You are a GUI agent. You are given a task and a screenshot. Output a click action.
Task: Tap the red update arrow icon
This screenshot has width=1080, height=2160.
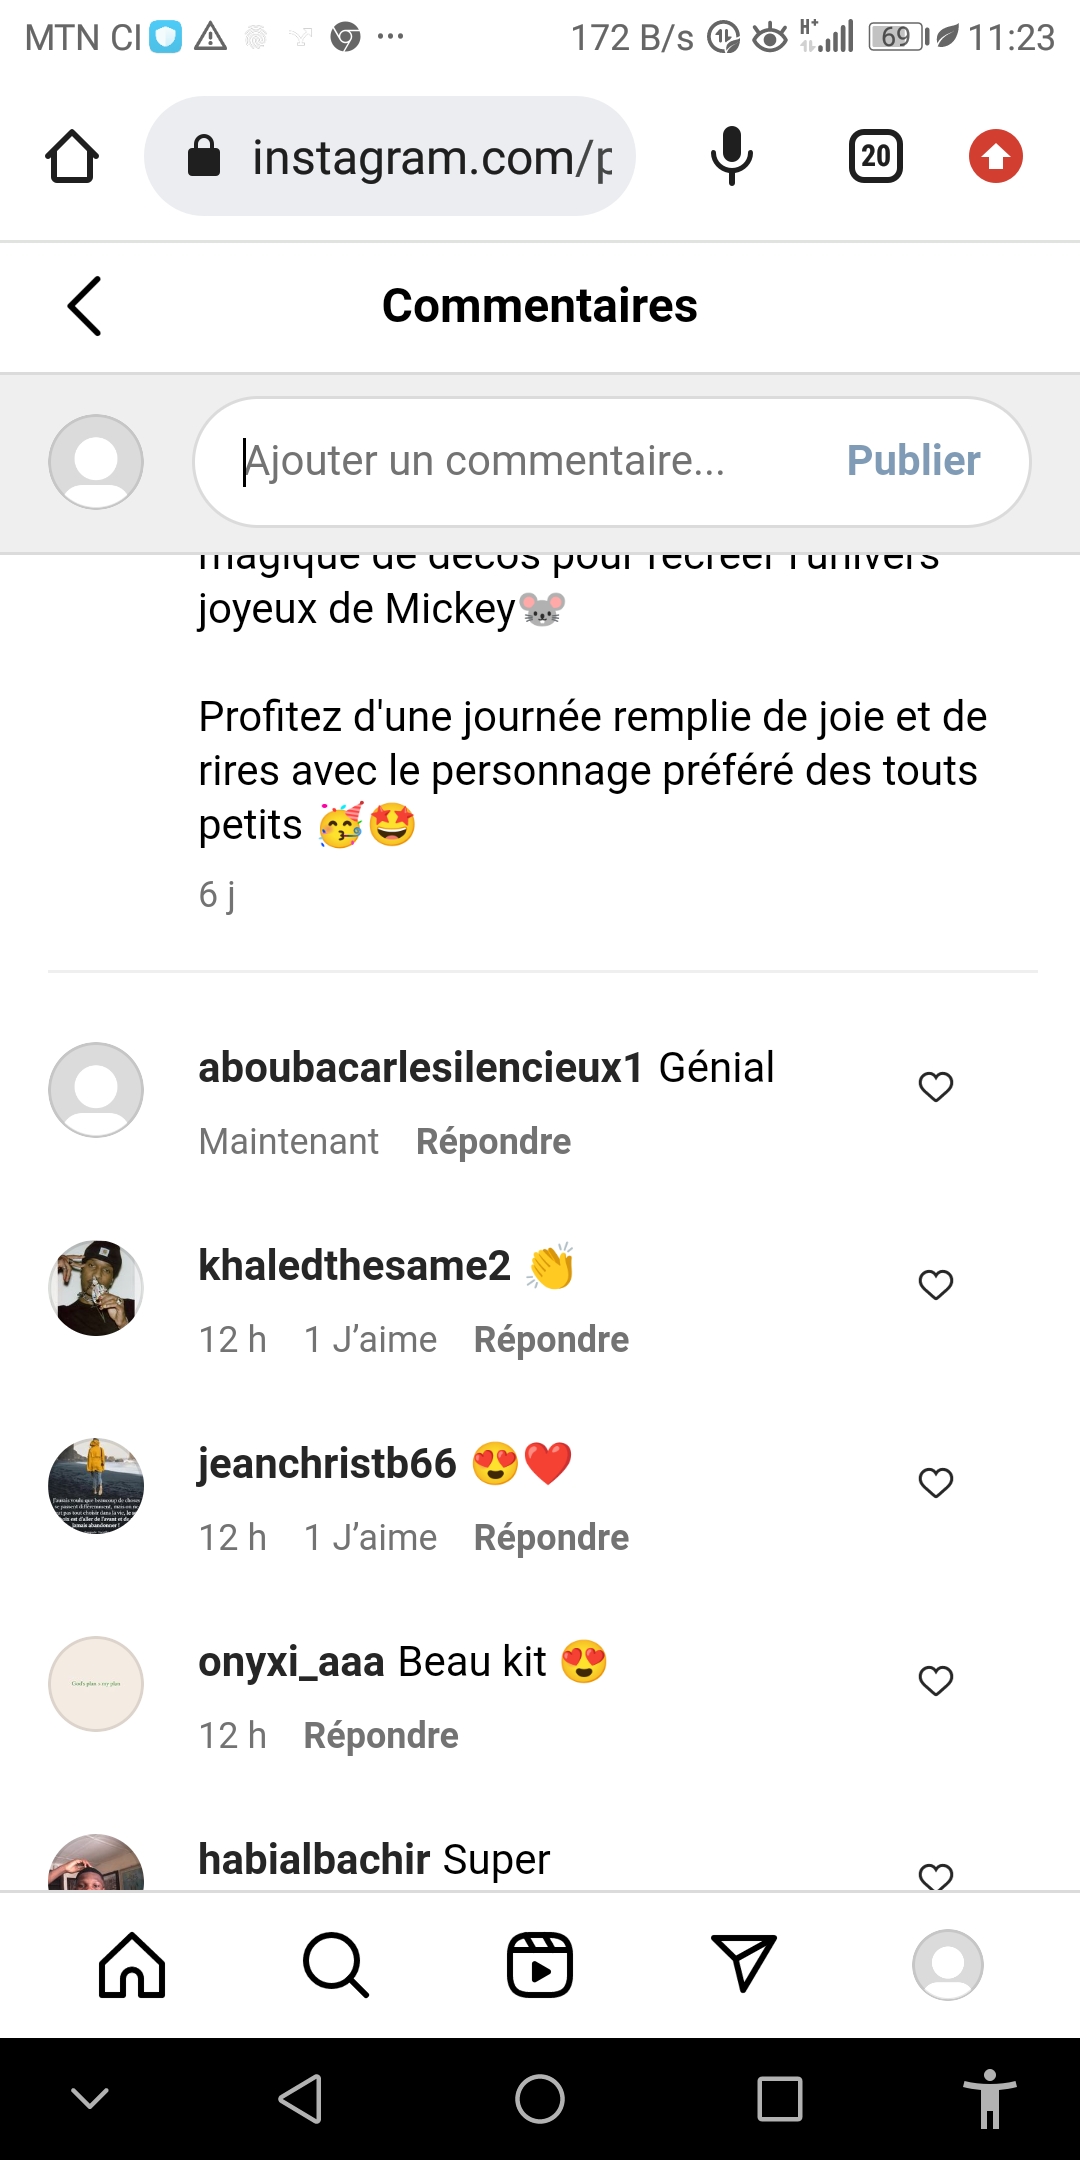[x=995, y=157]
